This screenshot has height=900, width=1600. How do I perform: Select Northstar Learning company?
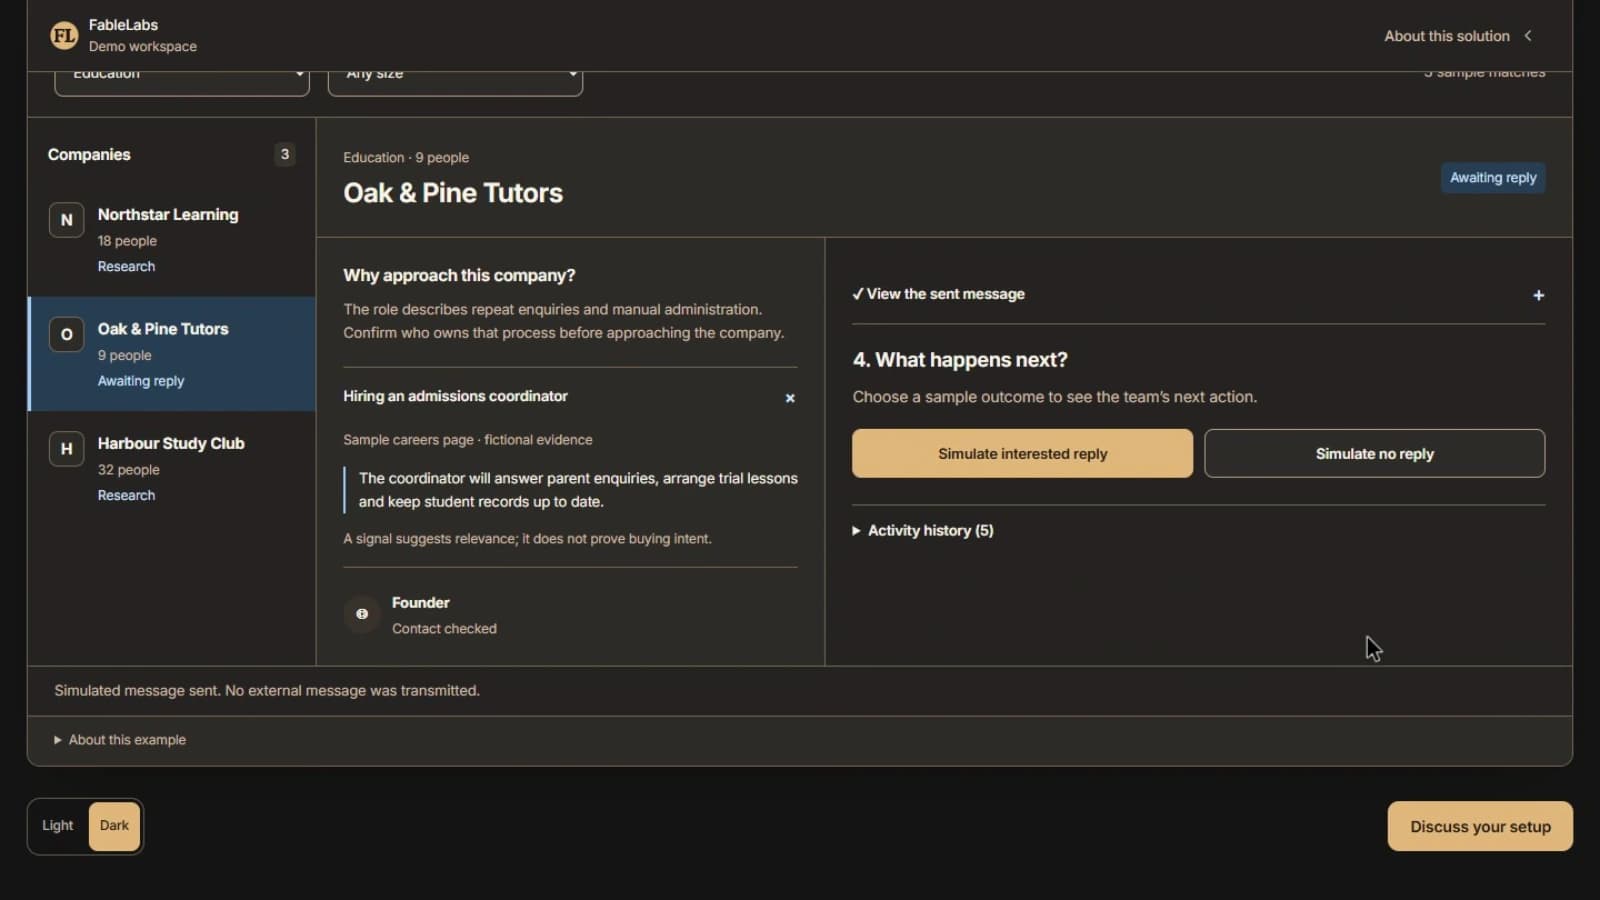pyautogui.click(x=172, y=240)
